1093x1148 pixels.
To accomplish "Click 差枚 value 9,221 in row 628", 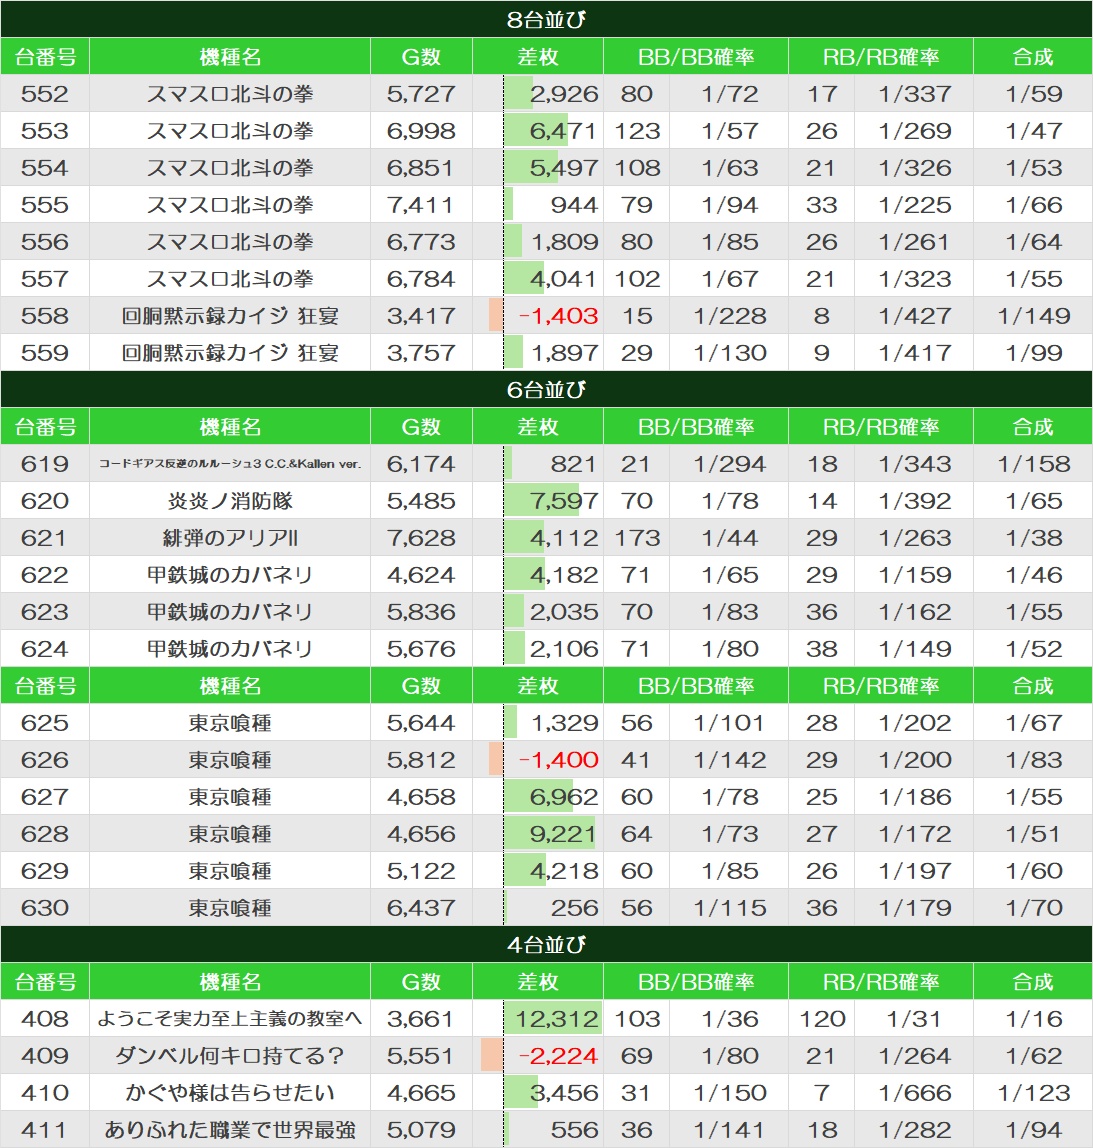I will 562,834.
